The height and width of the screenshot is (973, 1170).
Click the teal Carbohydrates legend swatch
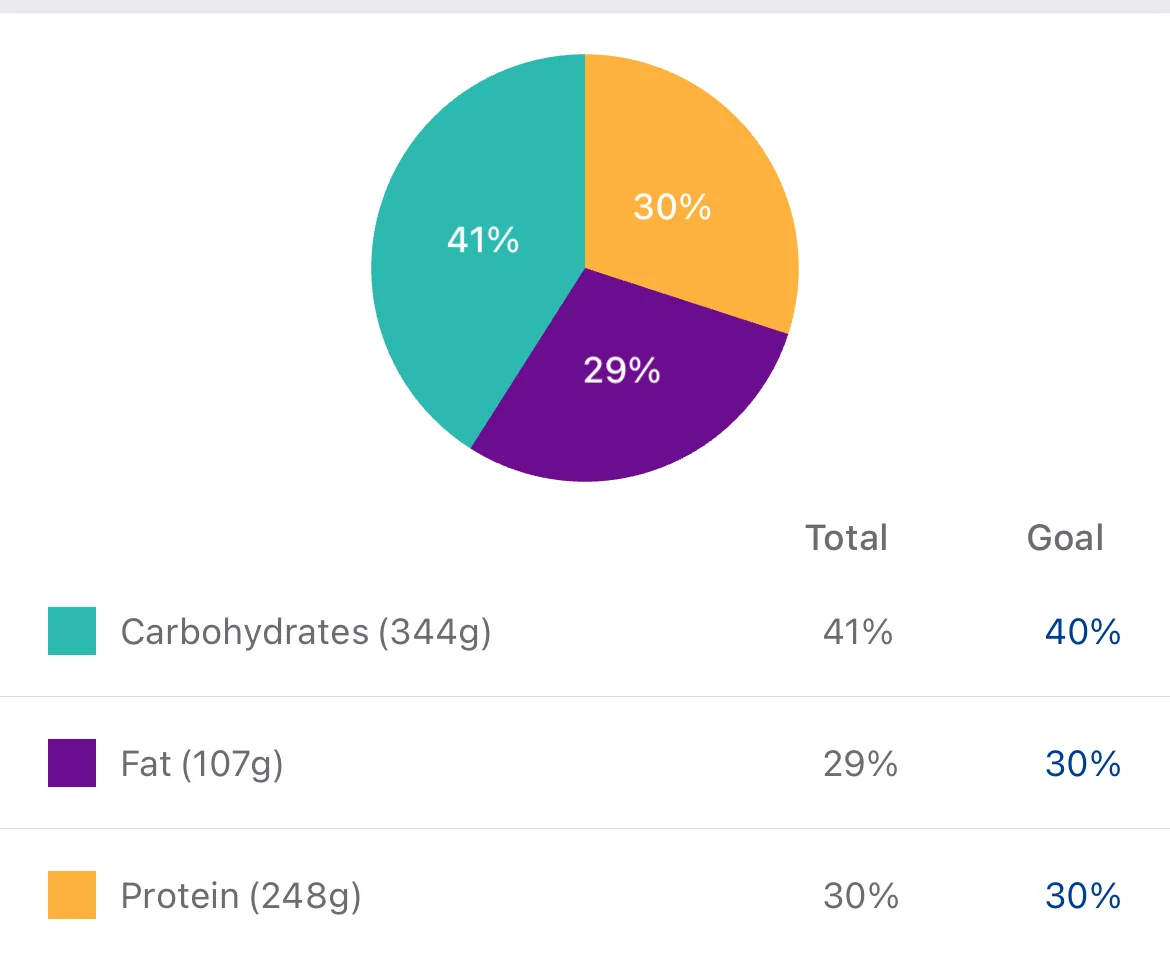72,631
